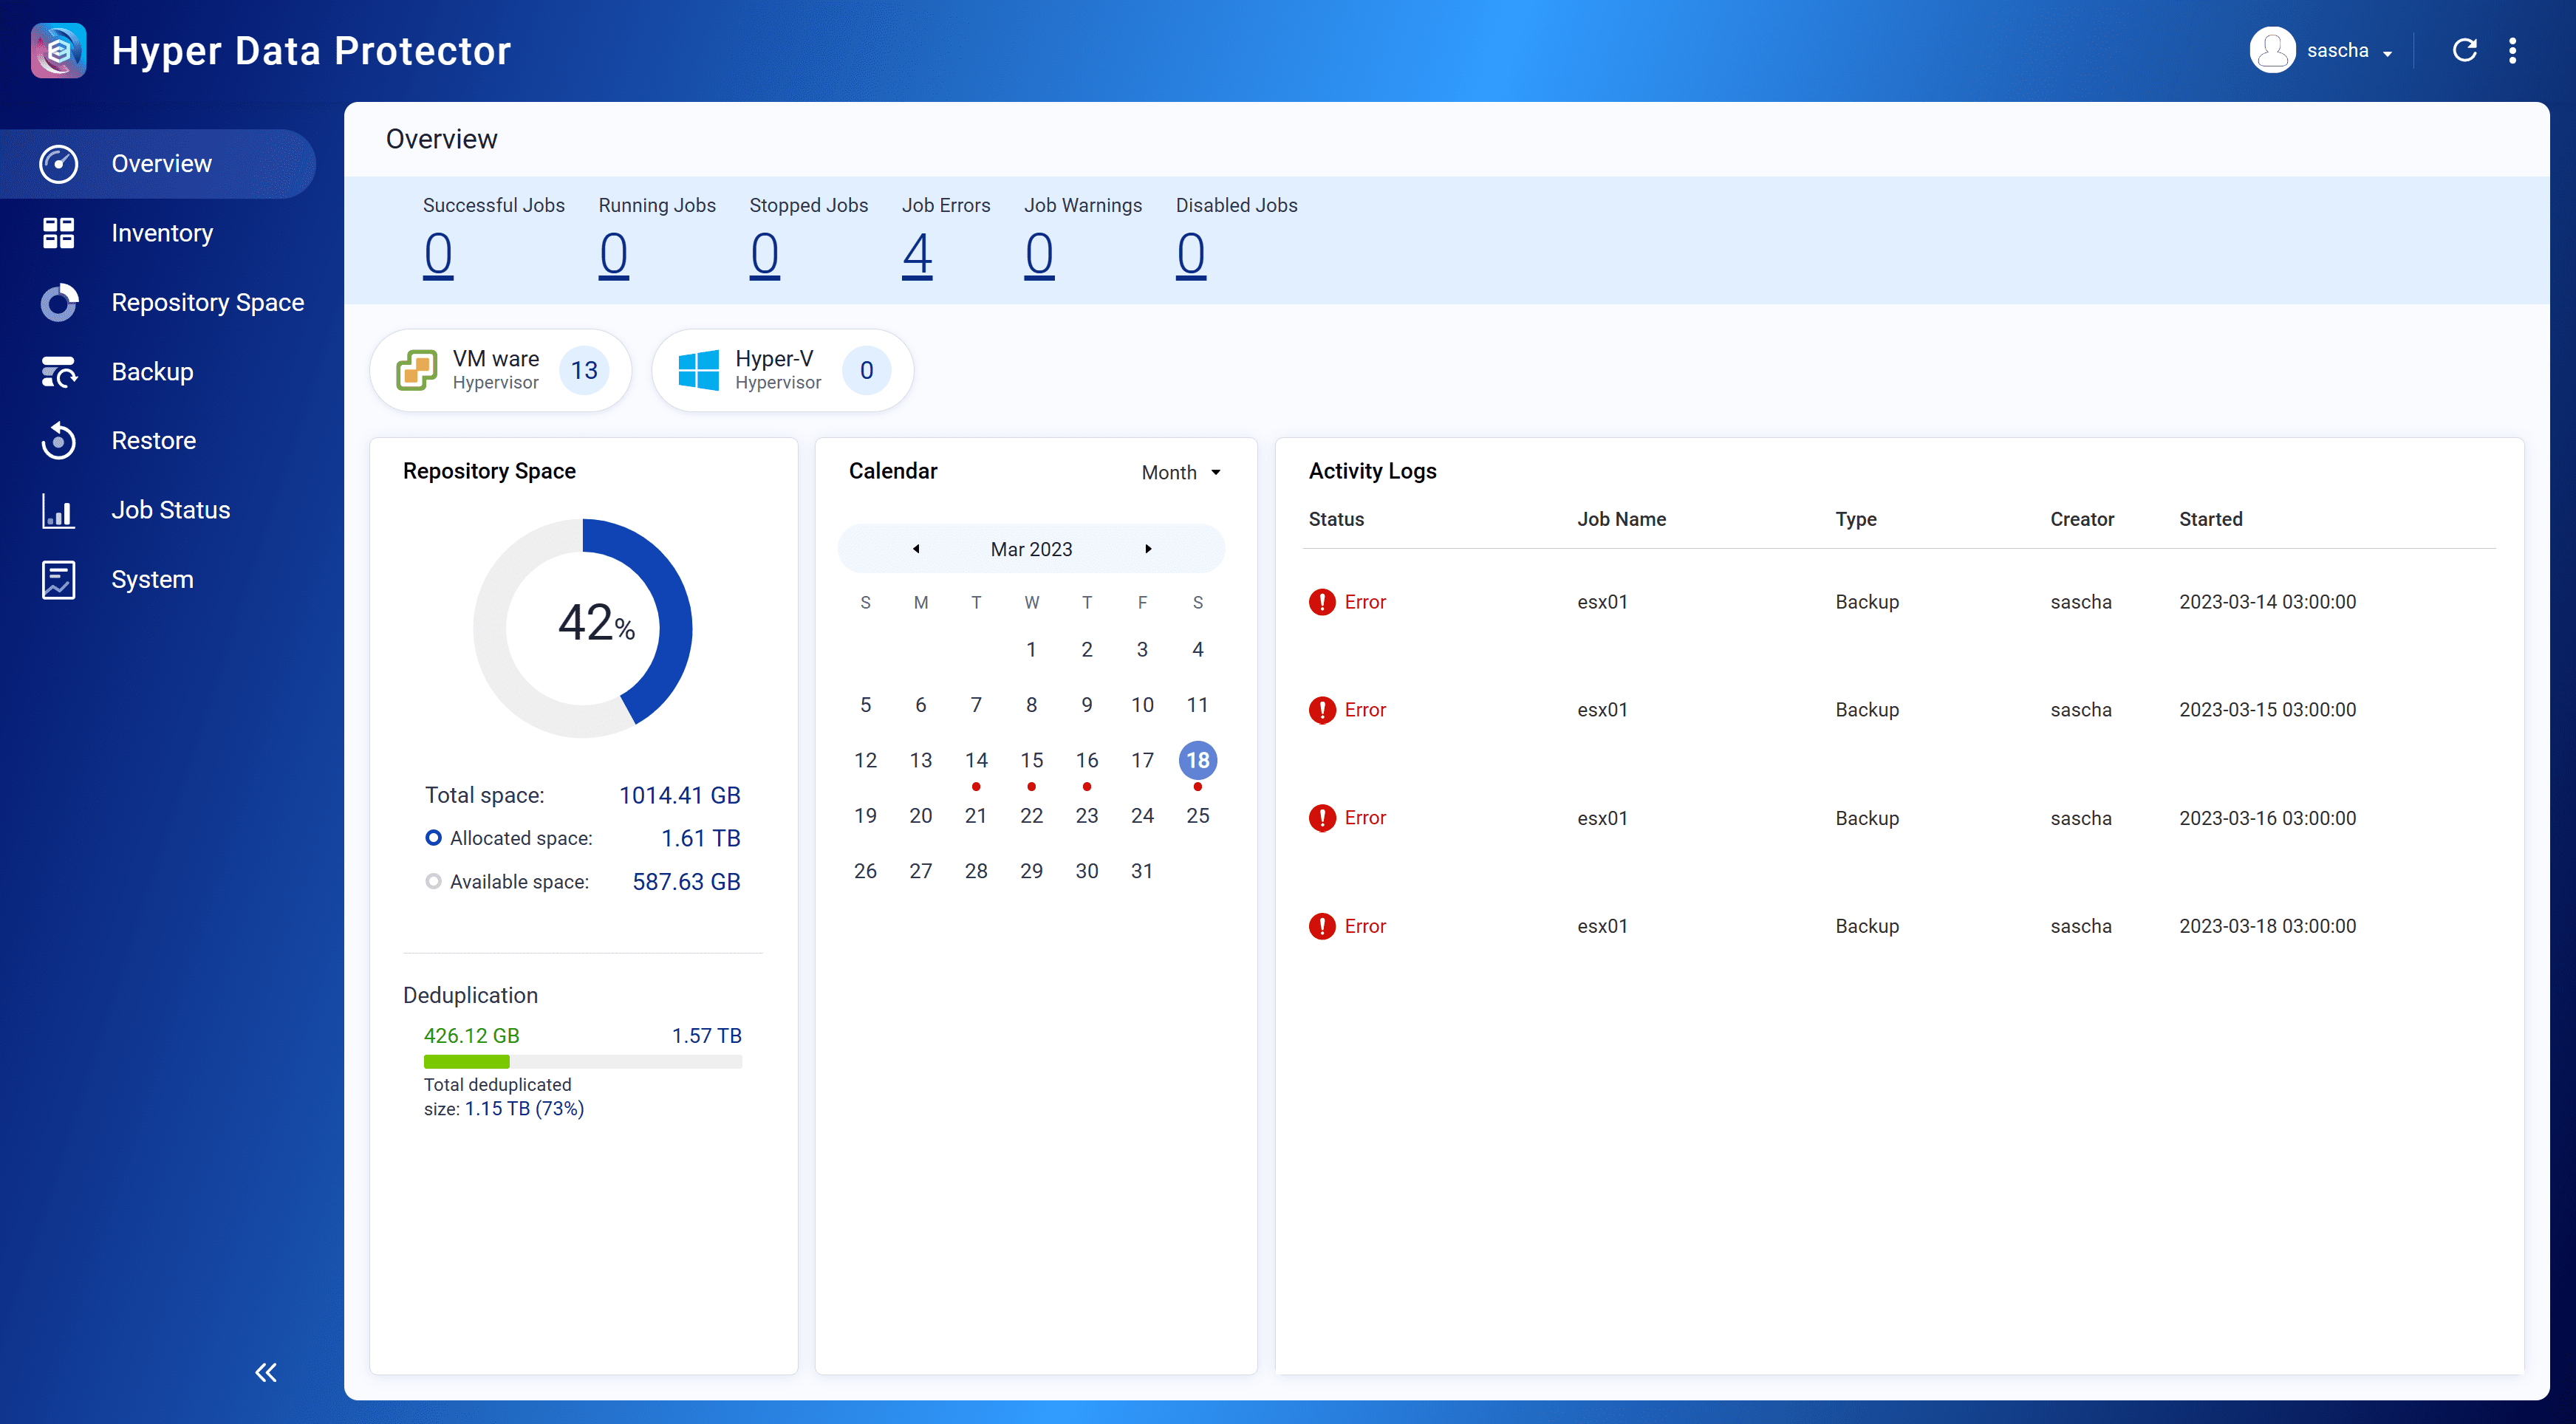Open the three-dot more options menu
The height and width of the screenshot is (1424, 2576).
[x=2512, y=50]
